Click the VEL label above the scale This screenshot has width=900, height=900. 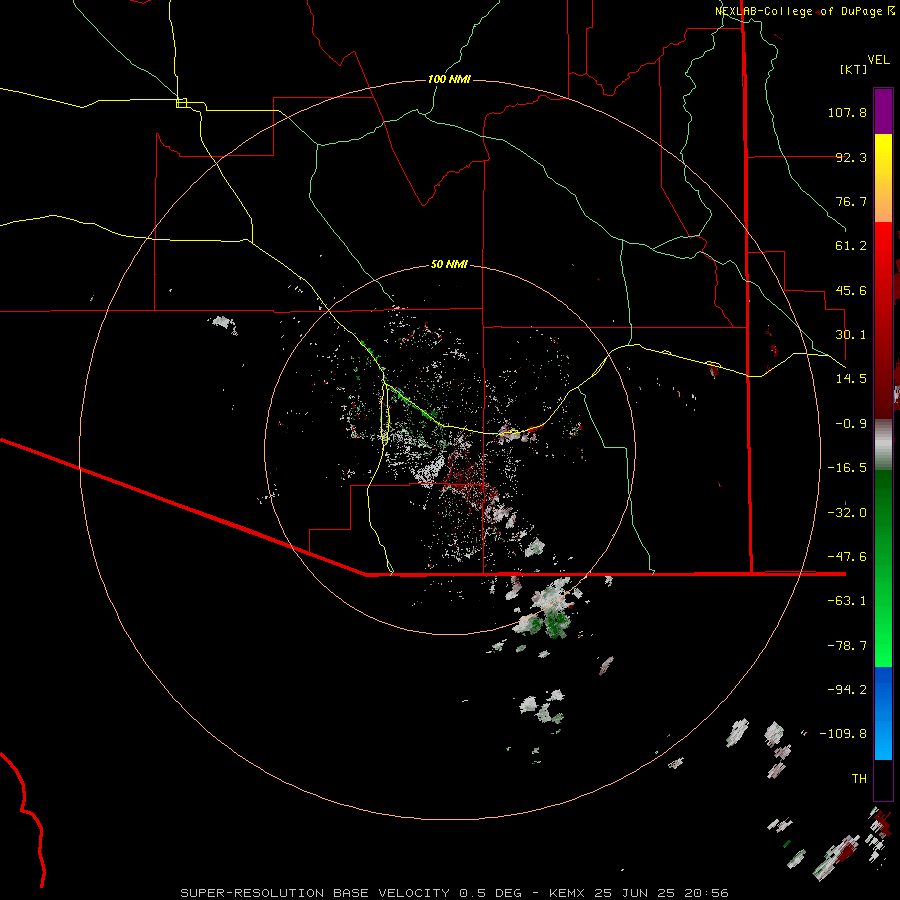tap(879, 60)
